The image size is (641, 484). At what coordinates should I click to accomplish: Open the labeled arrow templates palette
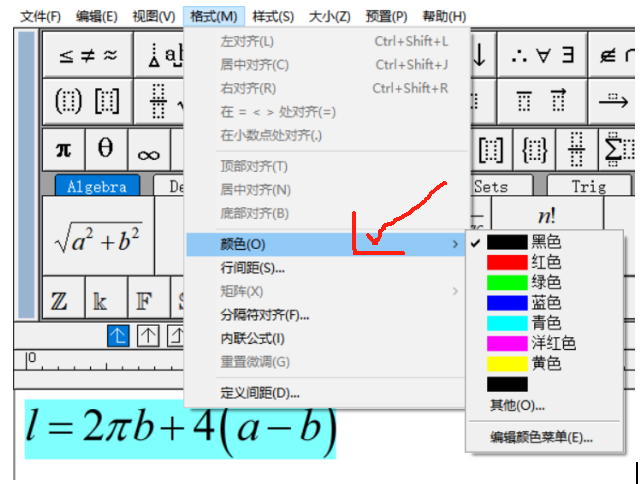[x=612, y=101]
